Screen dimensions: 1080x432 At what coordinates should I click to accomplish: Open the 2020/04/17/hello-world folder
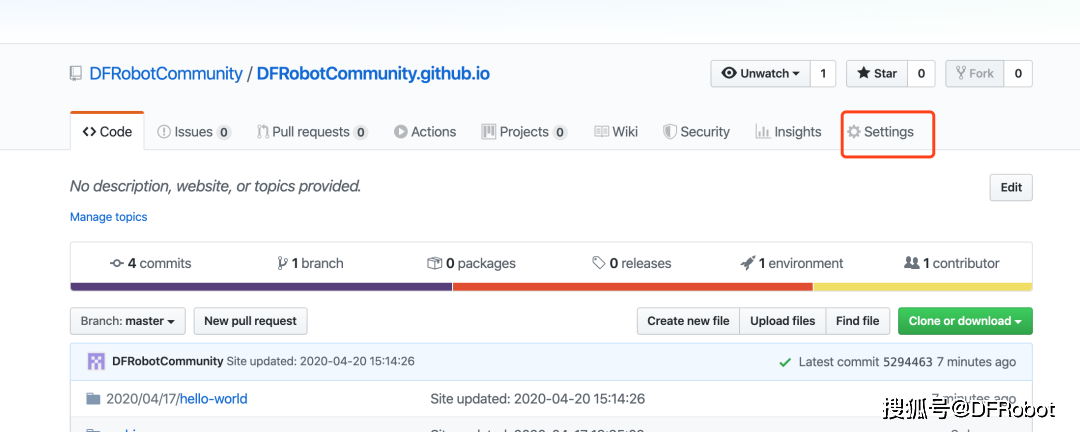click(176, 399)
